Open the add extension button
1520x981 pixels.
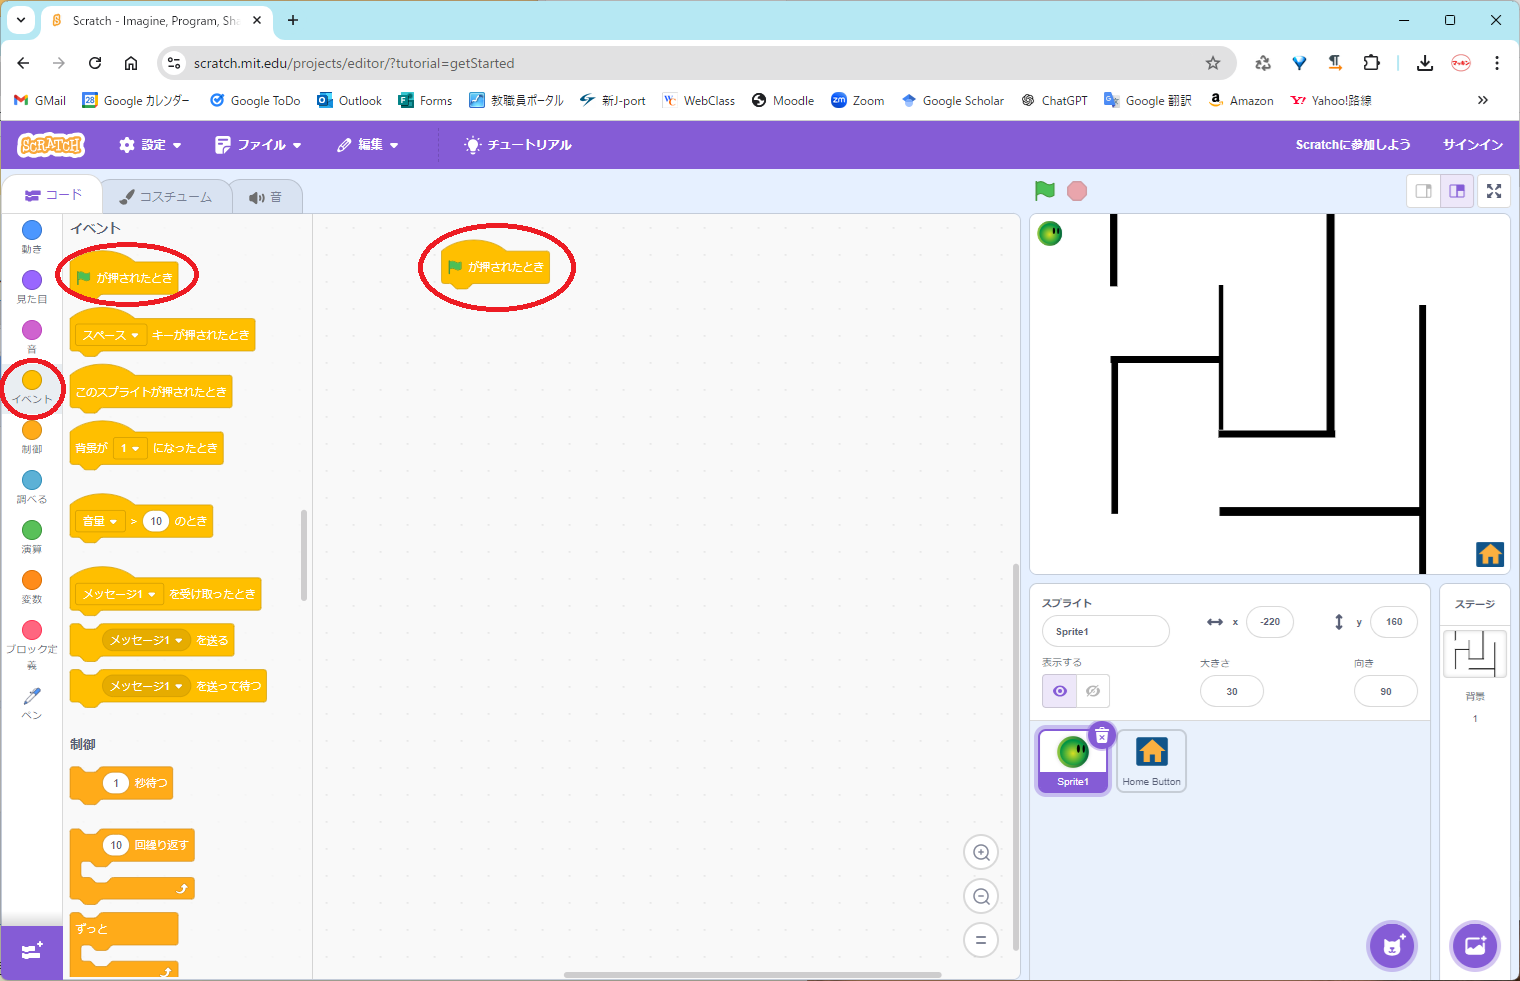tap(31, 951)
